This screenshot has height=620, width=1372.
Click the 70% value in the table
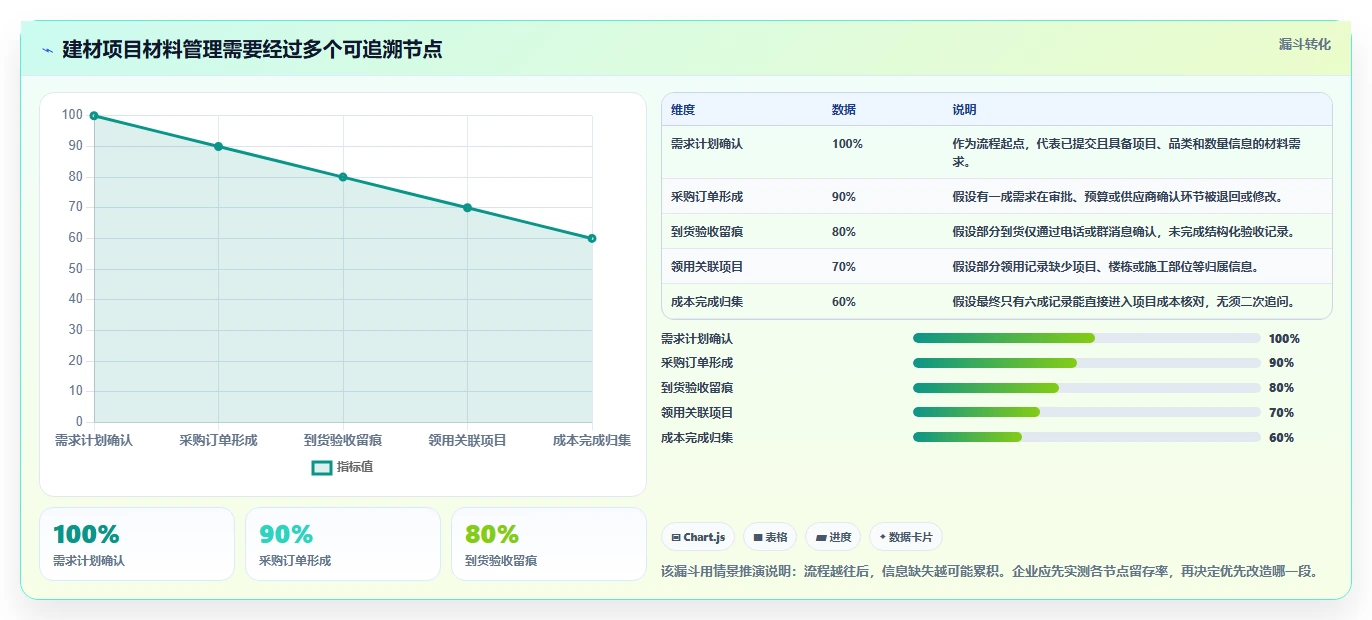pyautogui.click(x=844, y=267)
